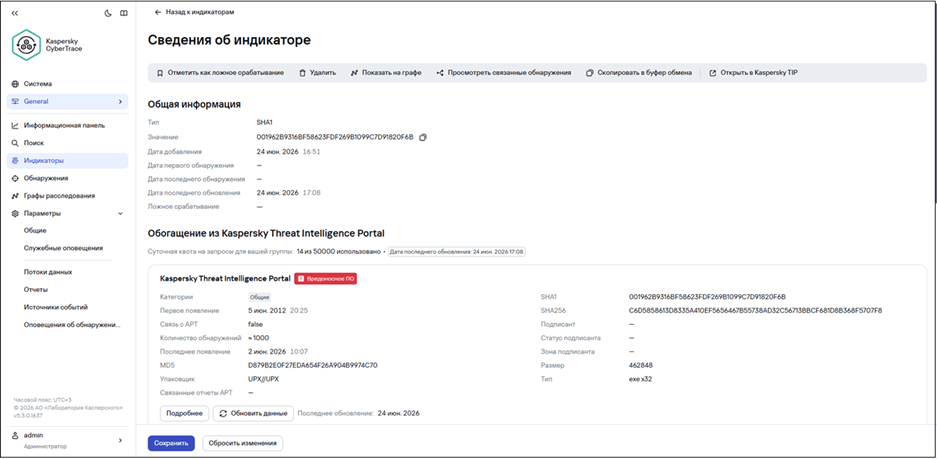Toggle dark mode moon icon
The width and height of the screenshot is (937, 459).
pyautogui.click(x=109, y=13)
